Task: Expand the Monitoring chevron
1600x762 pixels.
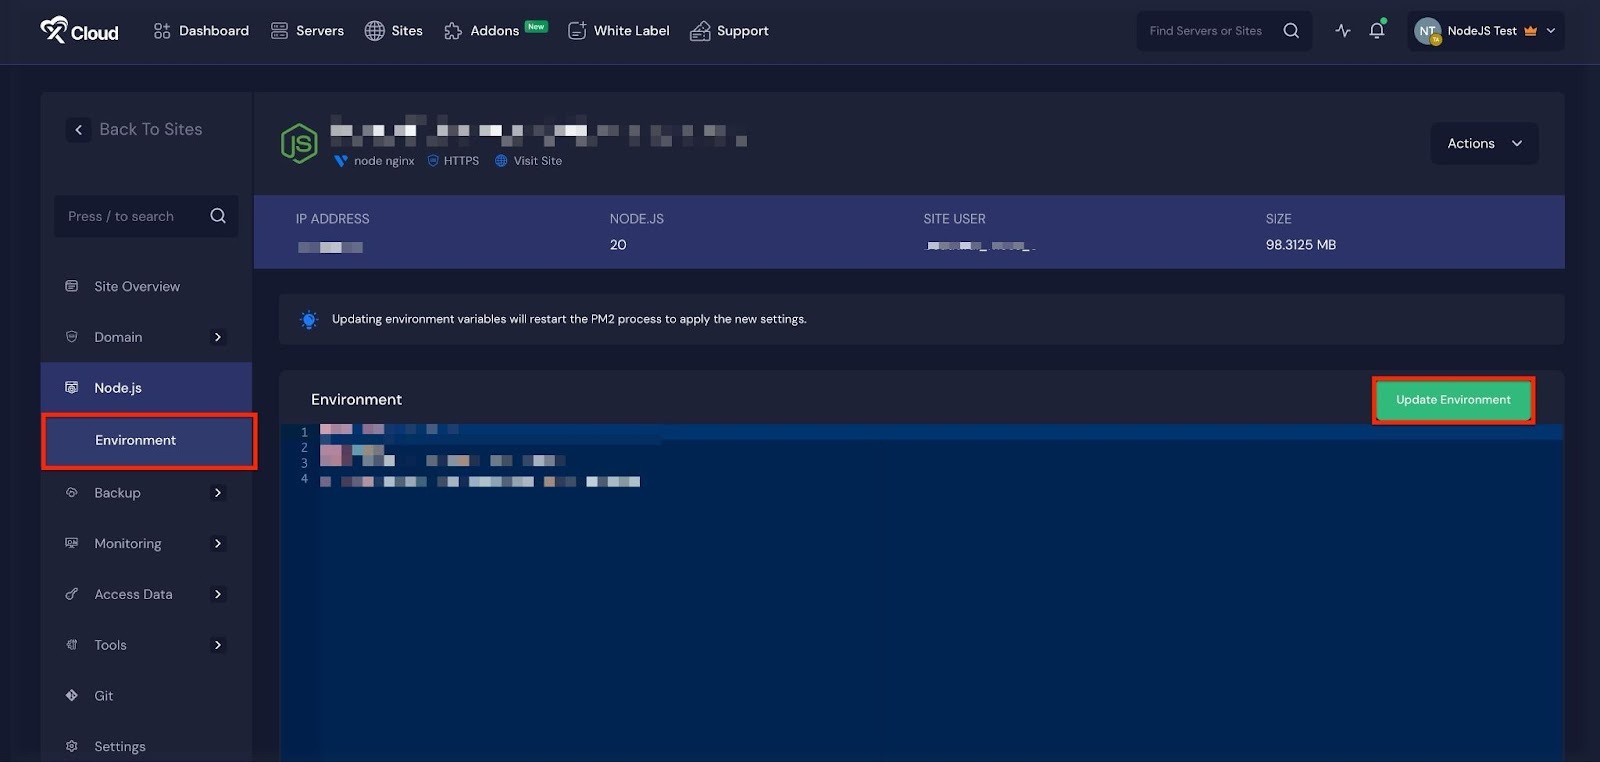Action: click(x=218, y=544)
